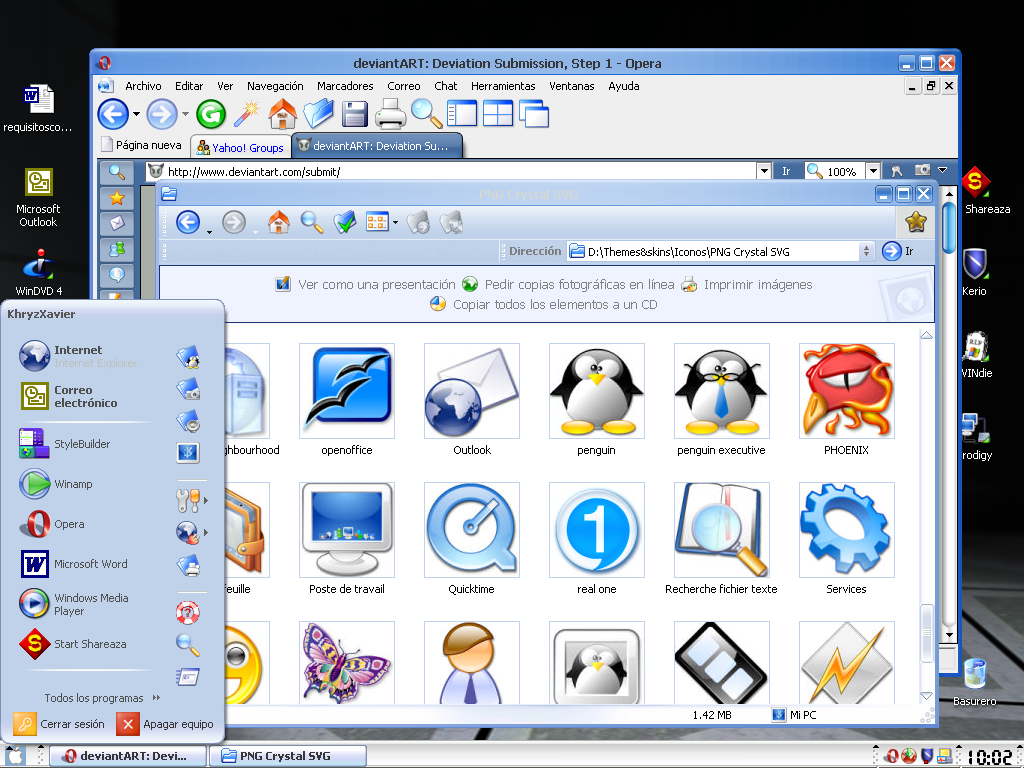Open StyleBuilder from the start menu
The width and height of the screenshot is (1024, 768).
click(82, 444)
